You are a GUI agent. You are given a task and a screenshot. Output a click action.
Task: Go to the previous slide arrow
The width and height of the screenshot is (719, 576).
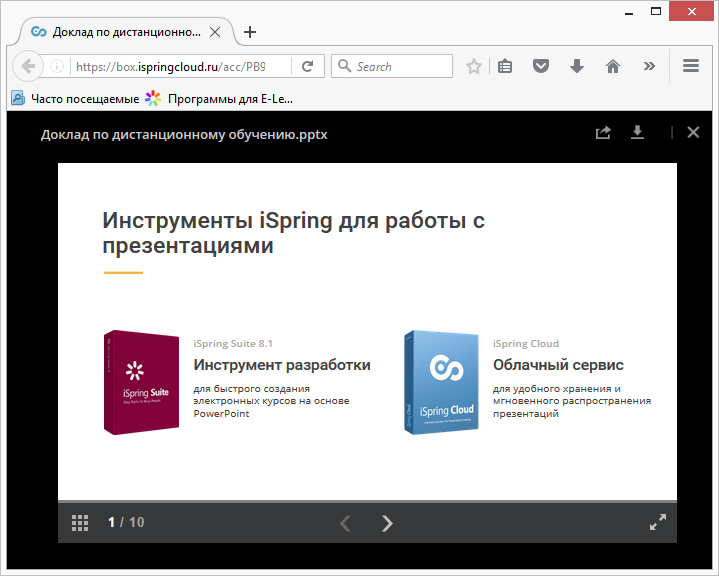tap(345, 523)
